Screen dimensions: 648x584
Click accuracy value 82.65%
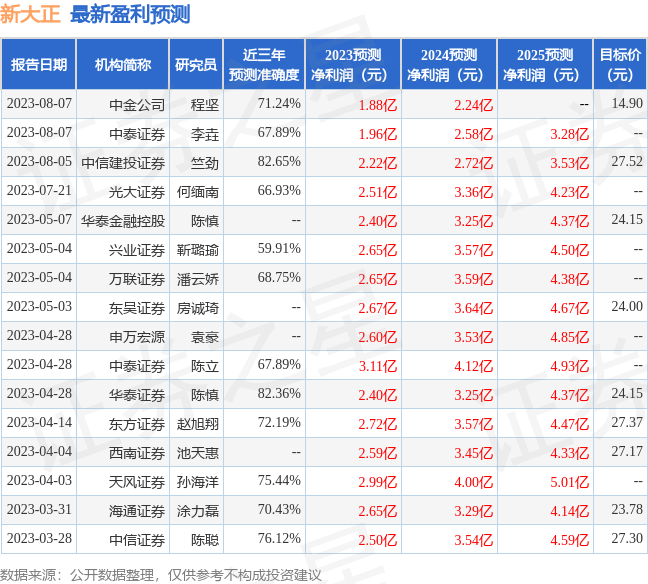pos(279,161)
